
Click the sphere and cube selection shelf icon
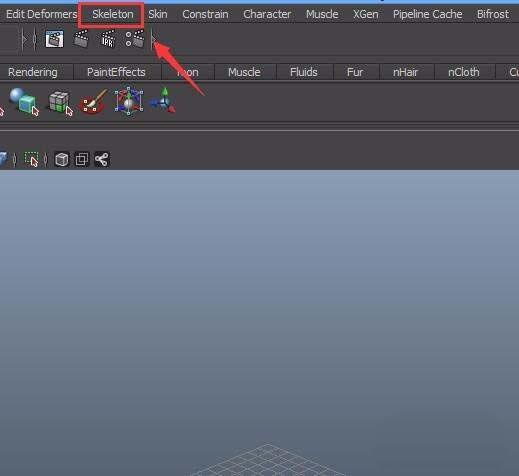tap(24, 101)
